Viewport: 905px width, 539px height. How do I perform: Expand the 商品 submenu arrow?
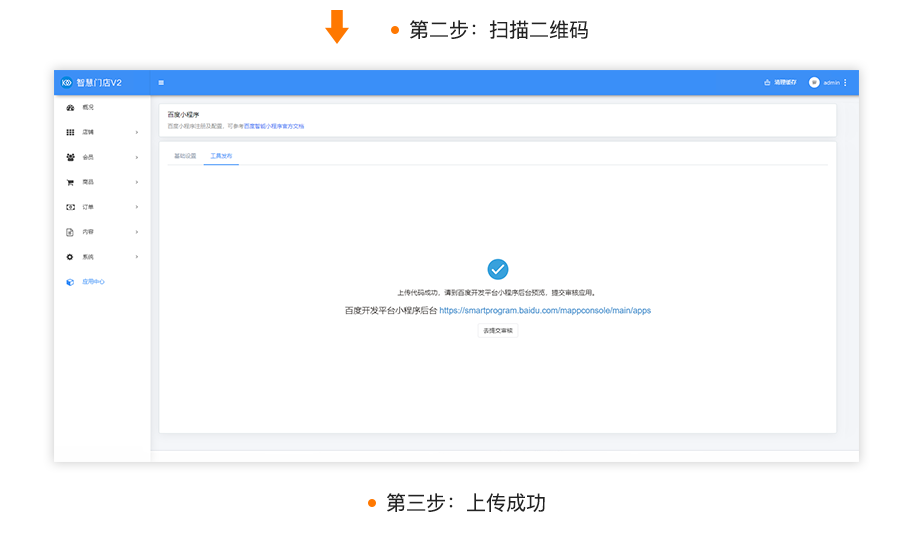coord(137,182)
